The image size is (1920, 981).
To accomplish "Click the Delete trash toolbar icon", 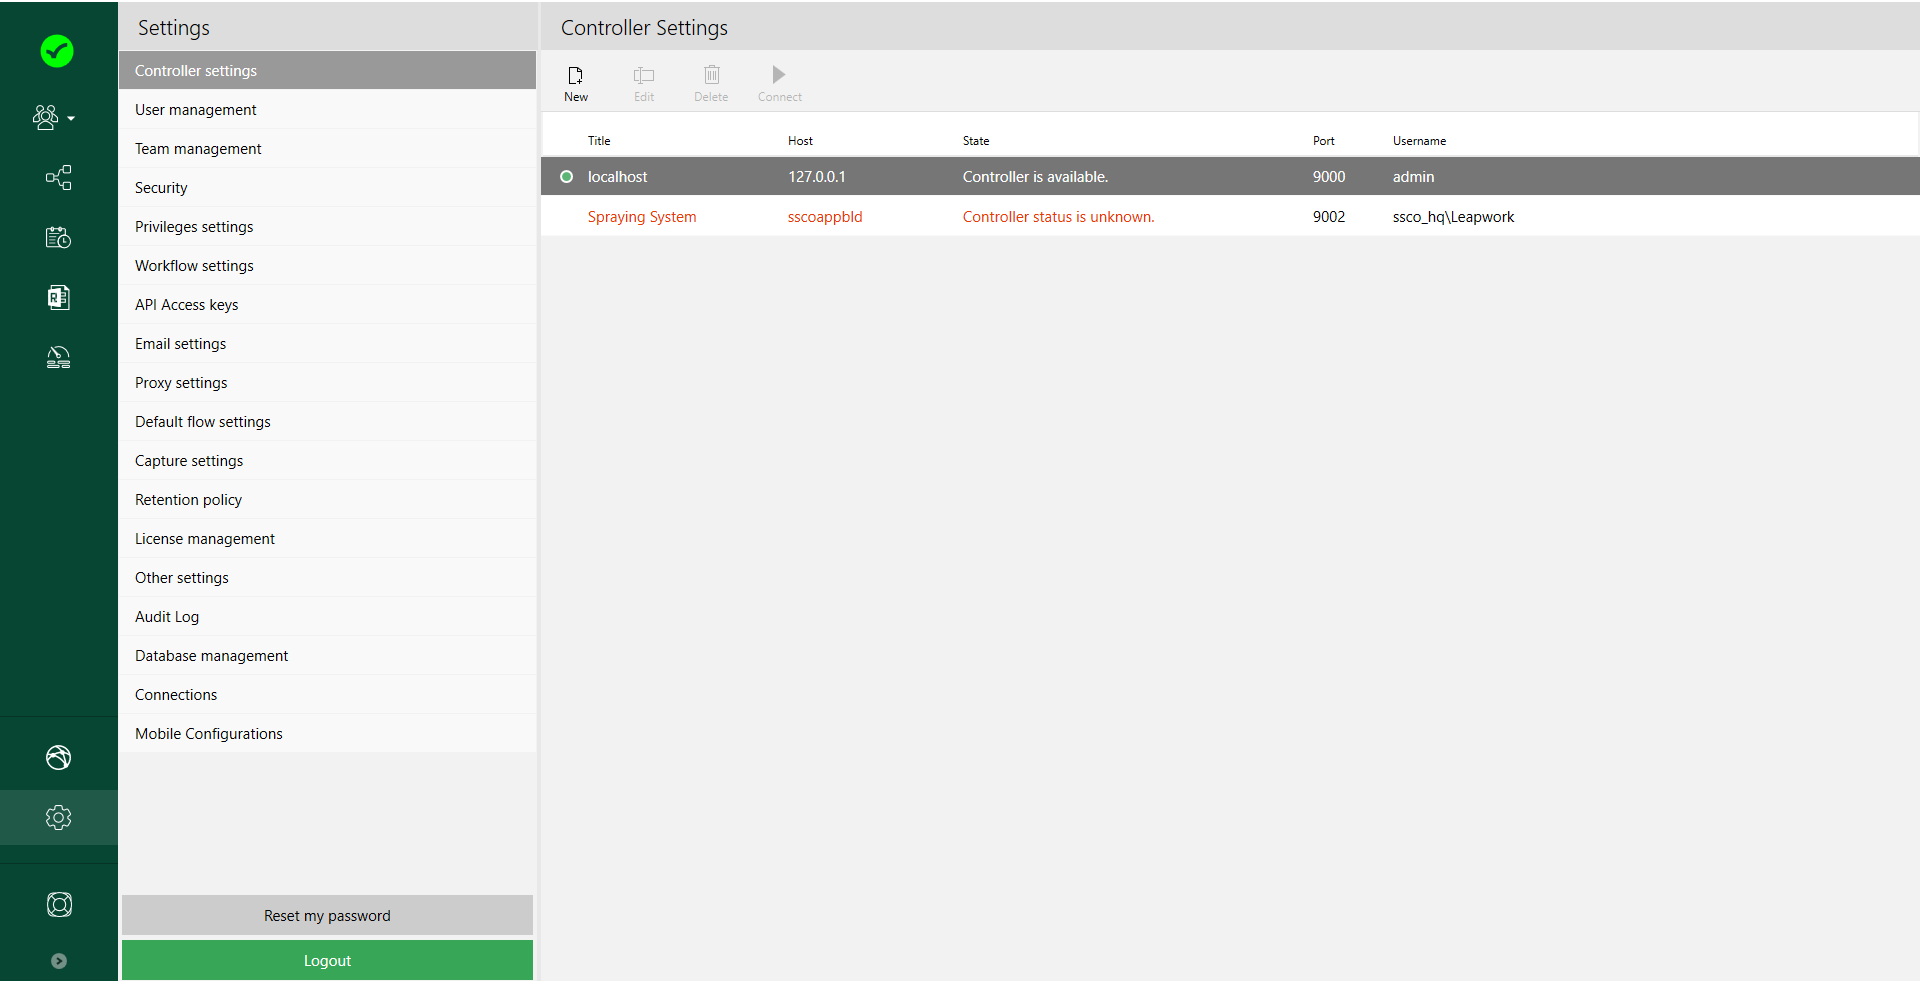I will (x=711, y=83).
